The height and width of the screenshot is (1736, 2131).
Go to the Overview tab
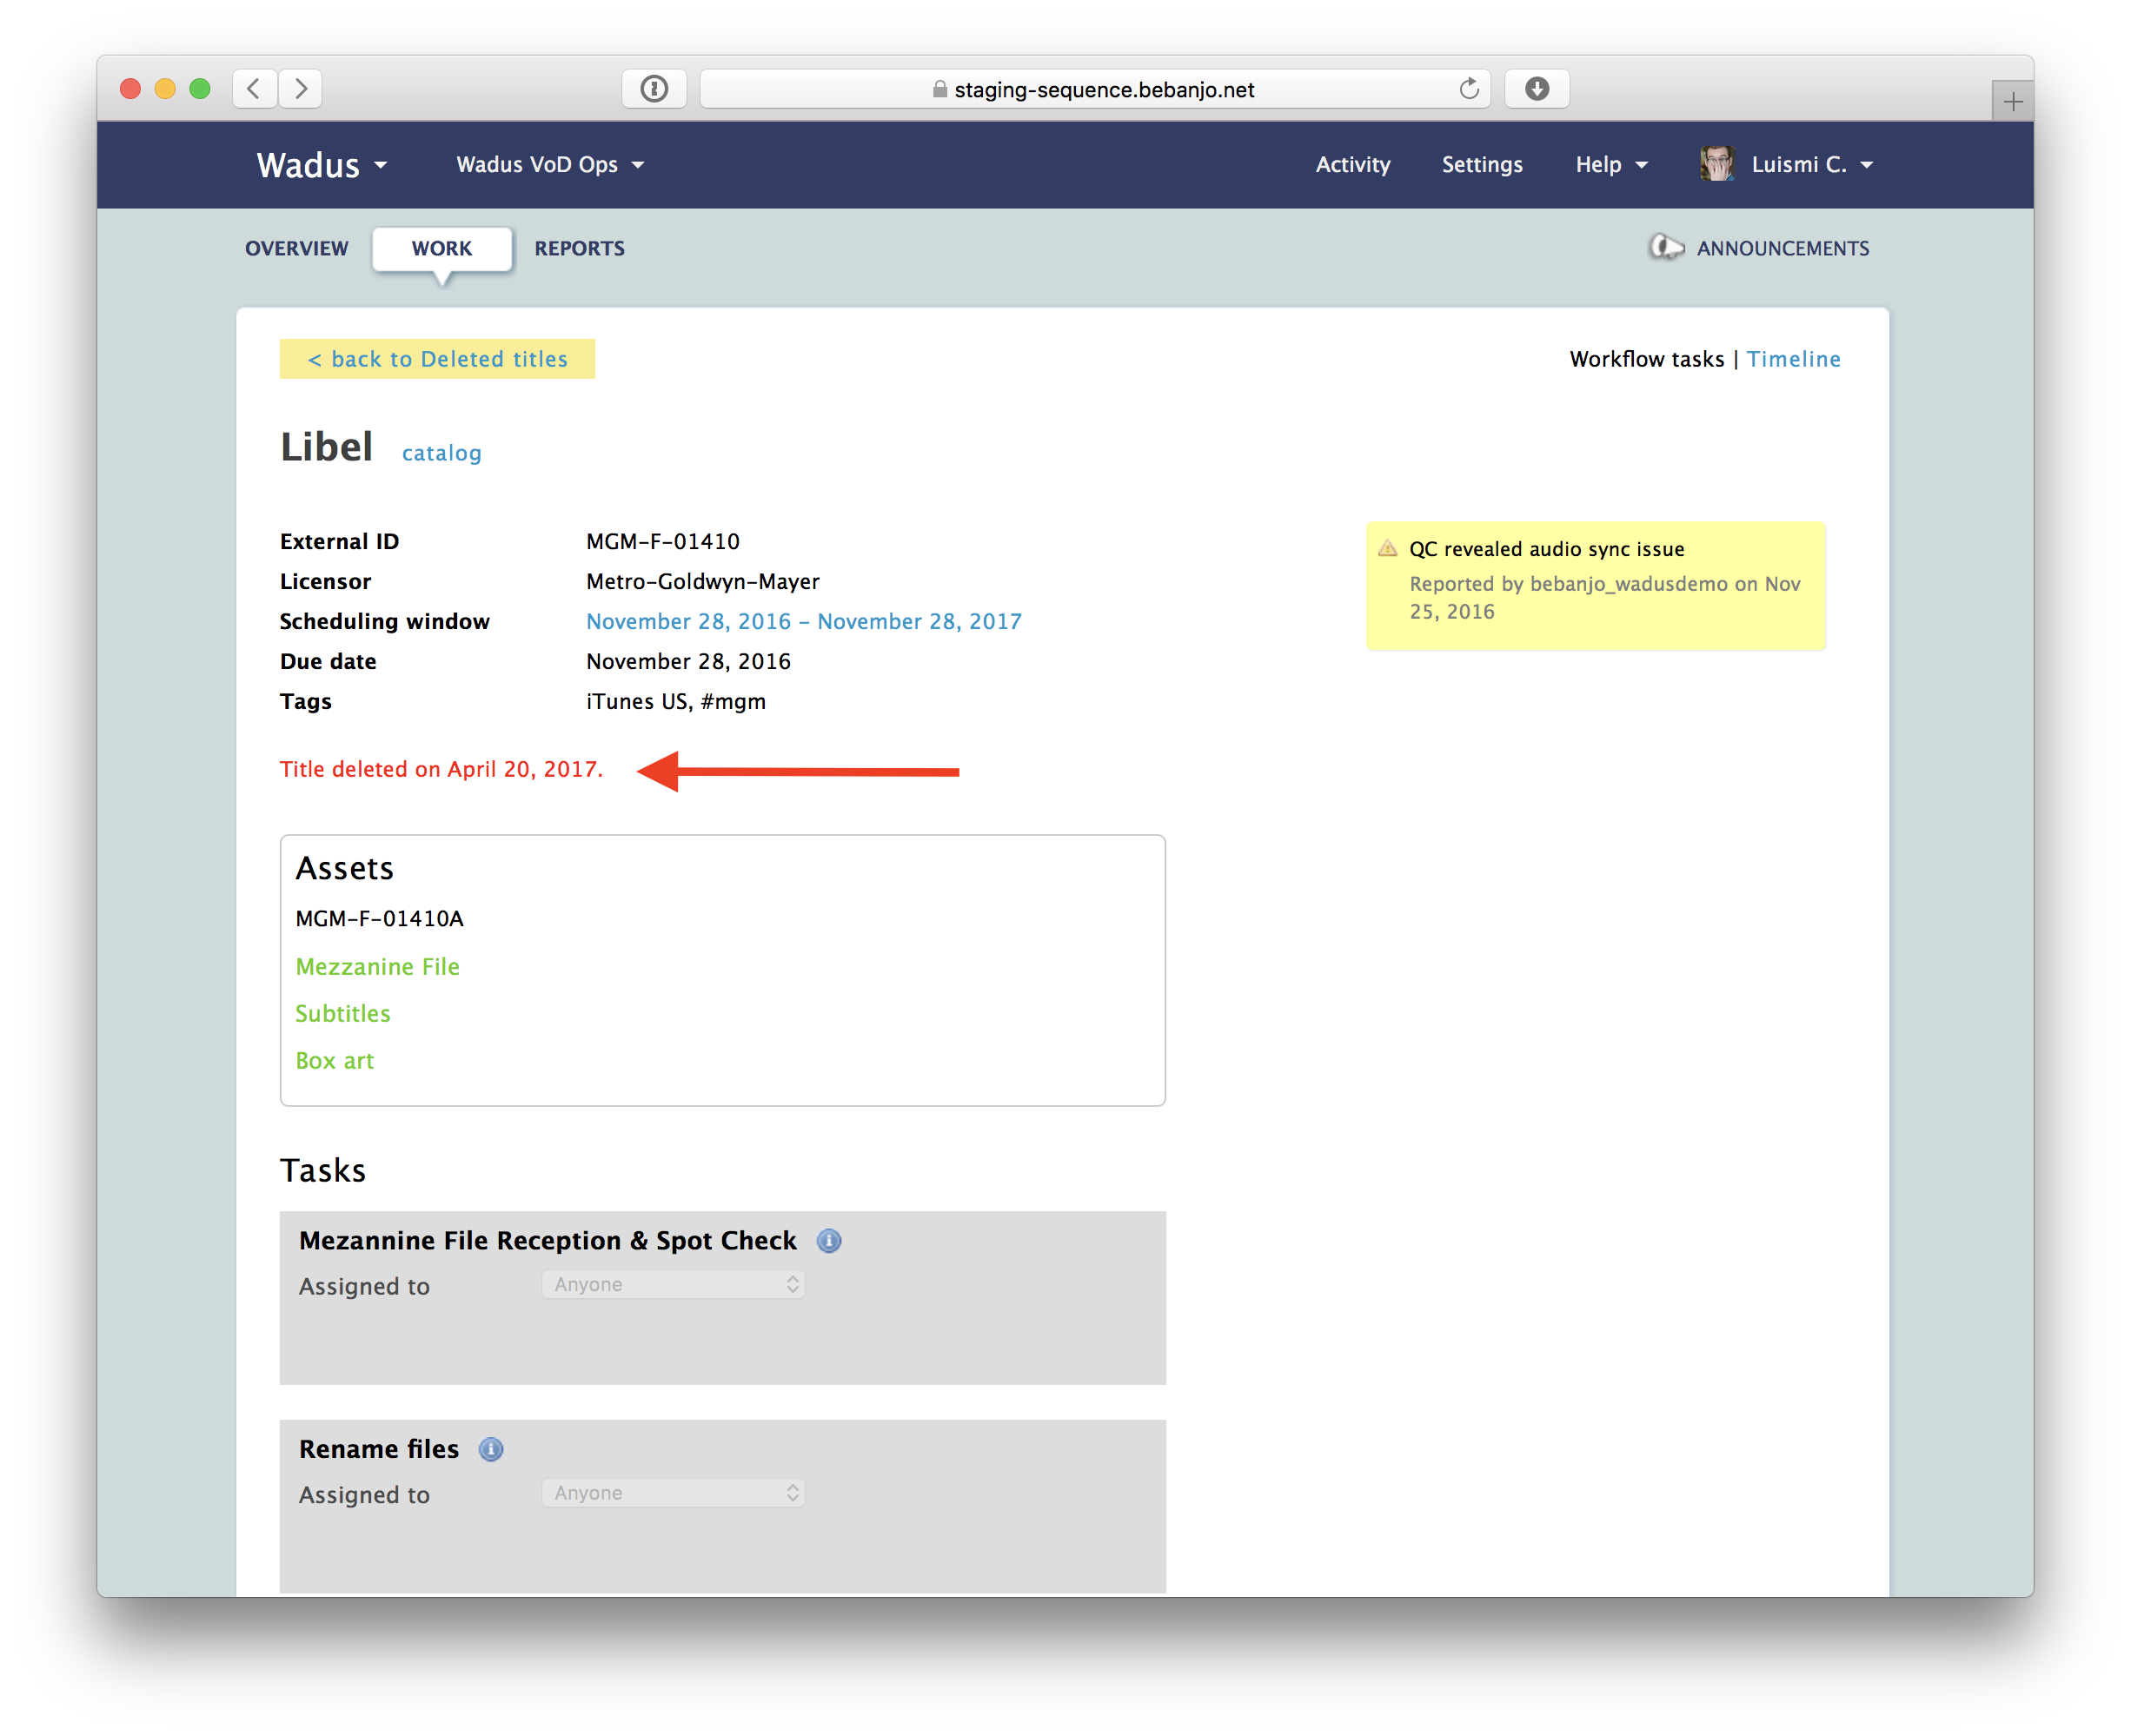pos(297,248)
